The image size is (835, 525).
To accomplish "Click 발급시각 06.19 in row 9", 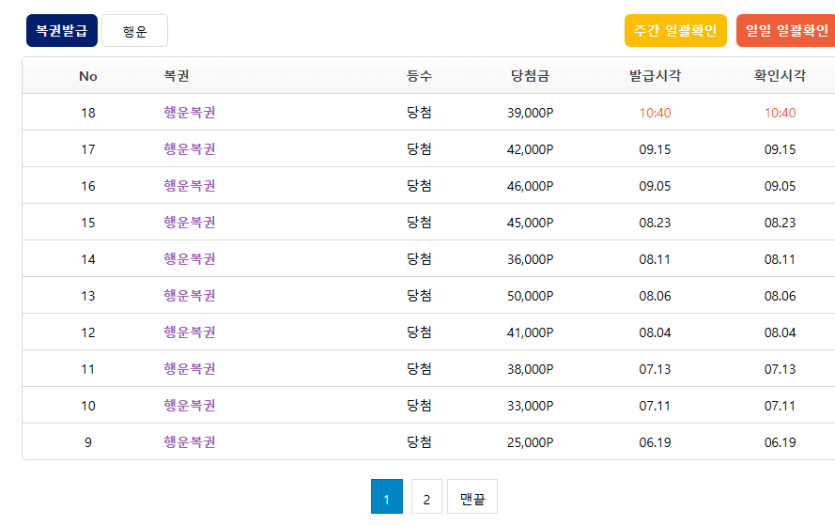I will (x=655, y=442).
